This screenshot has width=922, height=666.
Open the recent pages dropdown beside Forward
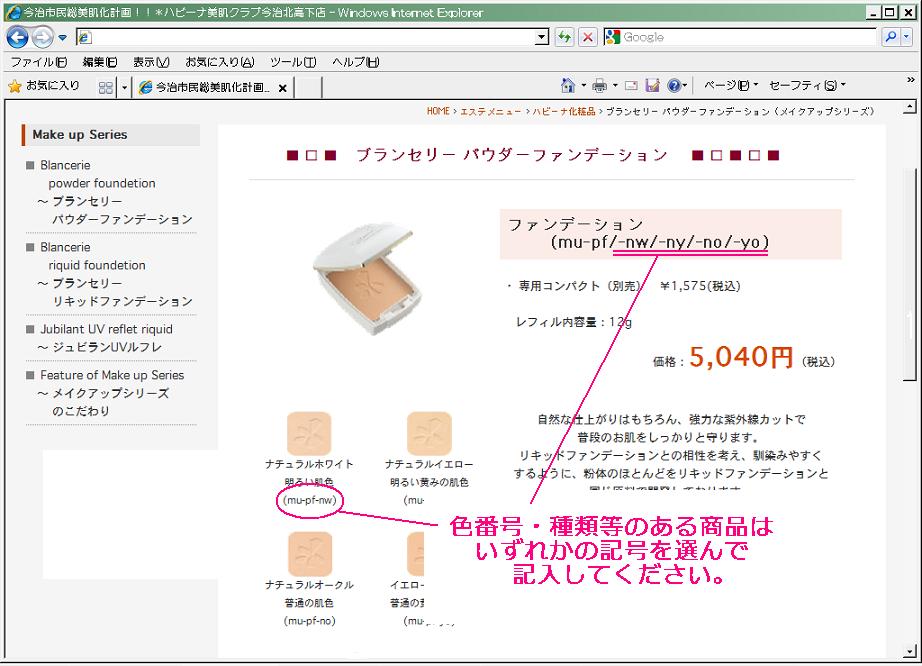pos(62,38)
